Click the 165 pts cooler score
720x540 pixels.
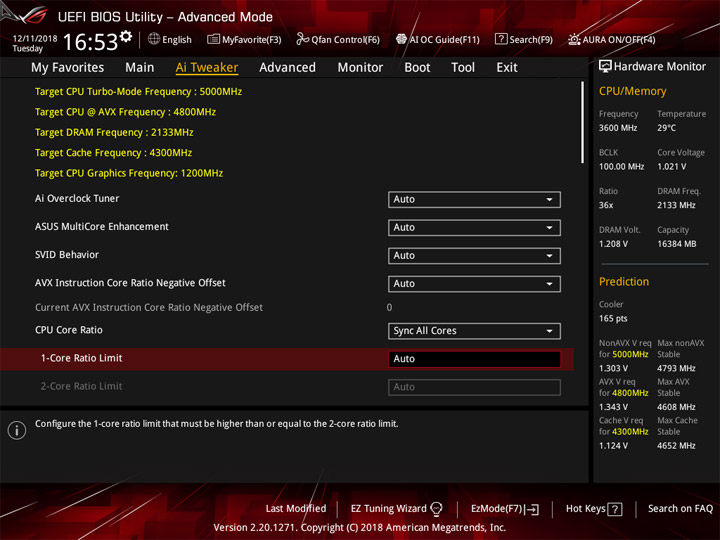coord(613,318)
